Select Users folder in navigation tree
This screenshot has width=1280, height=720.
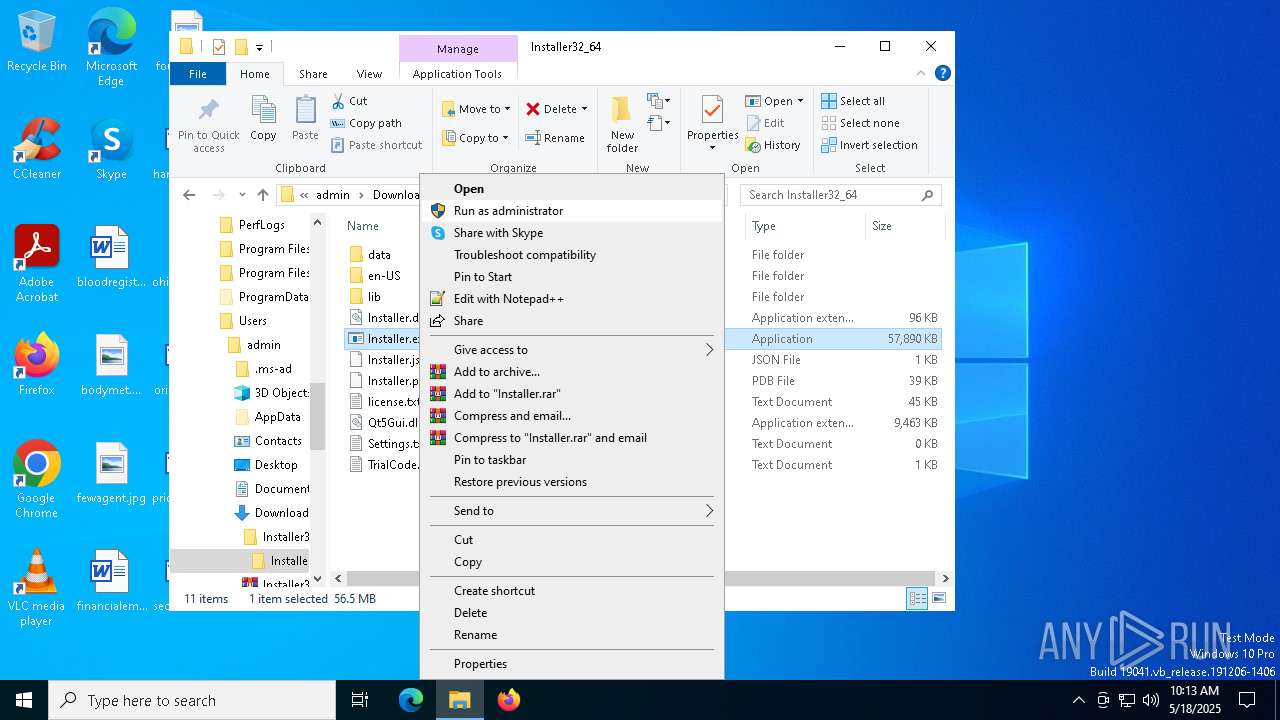click(253, 321)
